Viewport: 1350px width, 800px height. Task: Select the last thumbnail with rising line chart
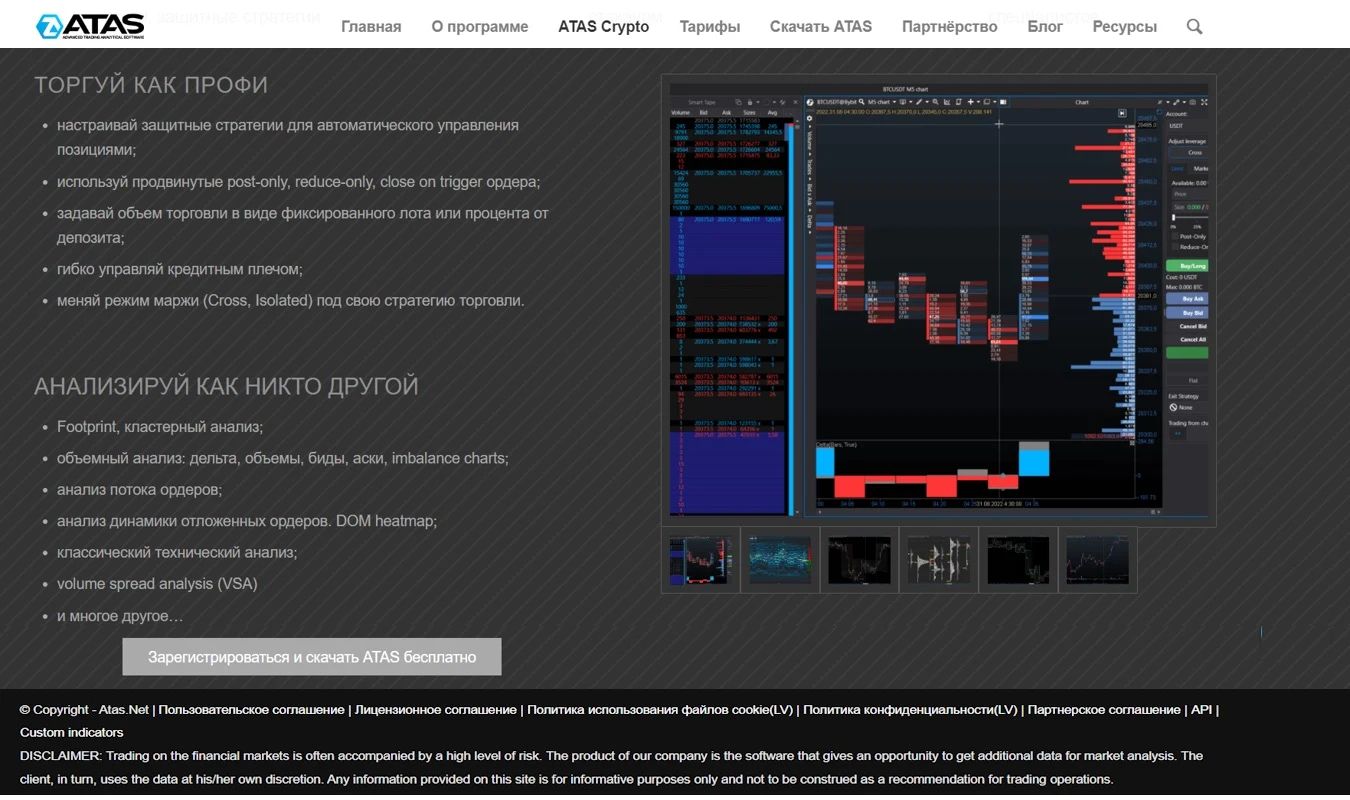[x=1098, y=560]
